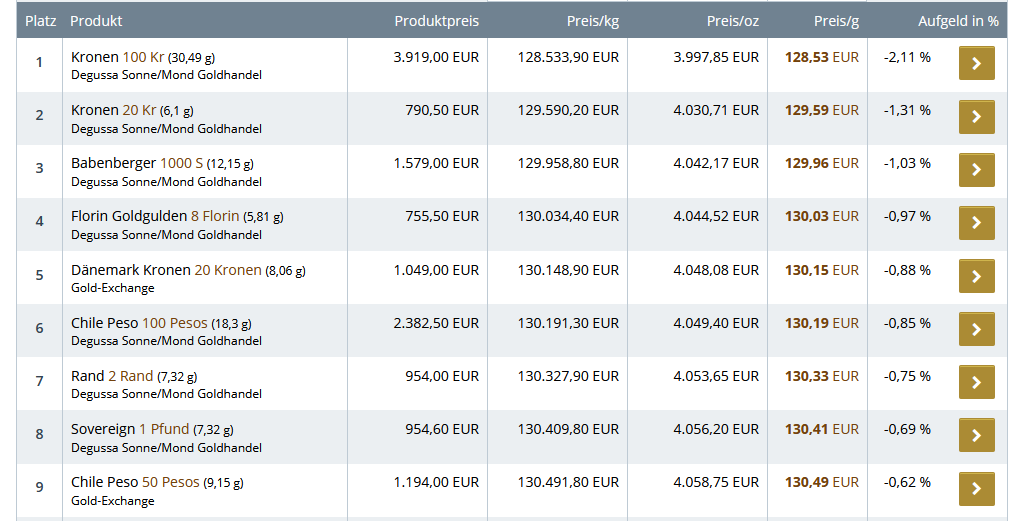Screen dimensions: 1026x521
Task: Click the arrow button for Kronen 100 Kr
Action: 976,64
